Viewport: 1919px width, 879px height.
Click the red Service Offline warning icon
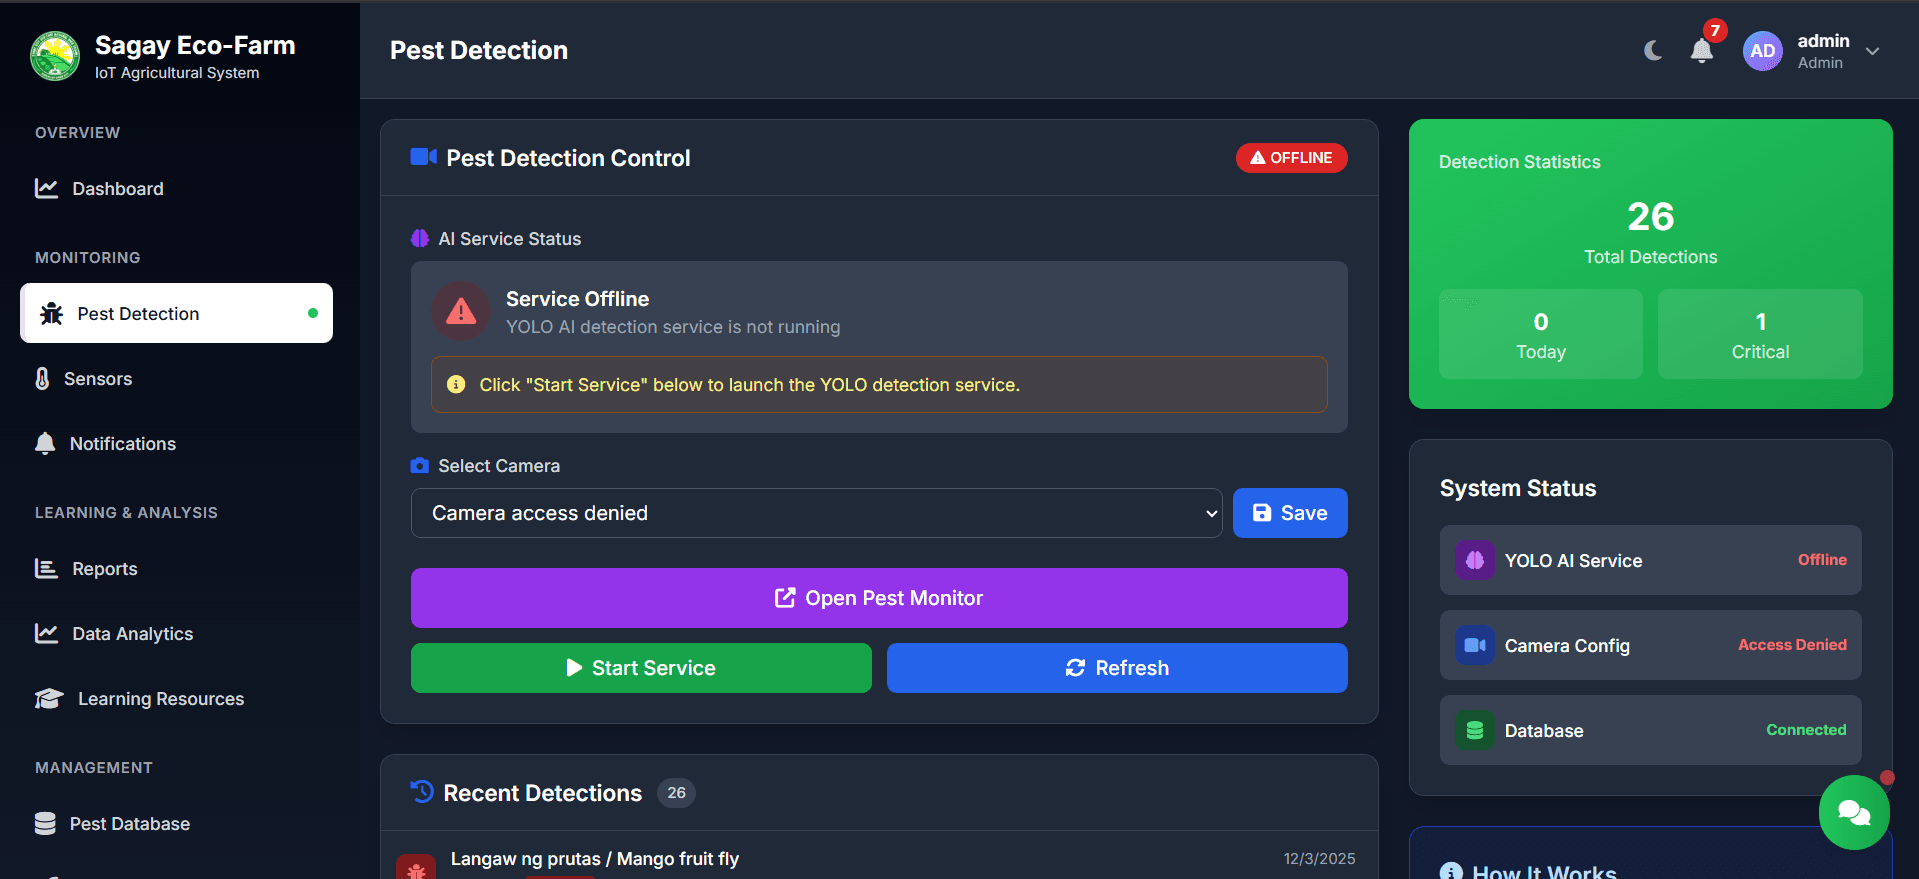coord(461,312)
